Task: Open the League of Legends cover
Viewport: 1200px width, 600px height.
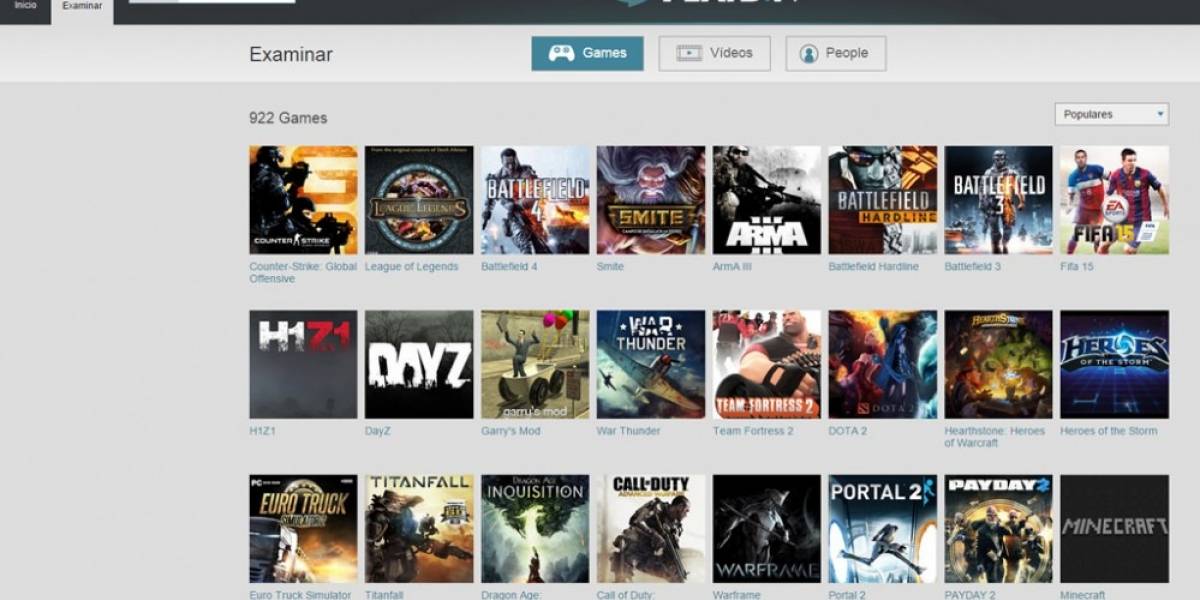Action: [x=419, y=200]
